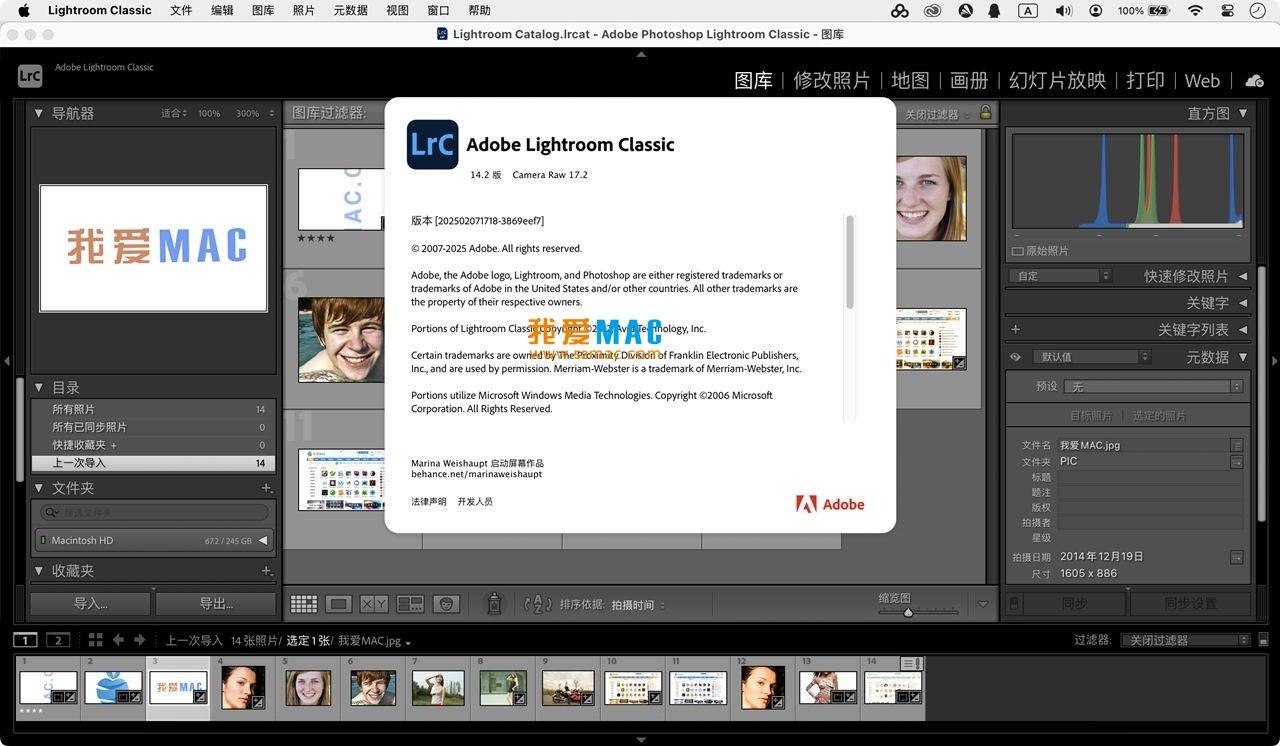This screenshot has width=1280, height=746.
Task: Switch to Loupe view in the toolbar
Action: coord(339,604)
